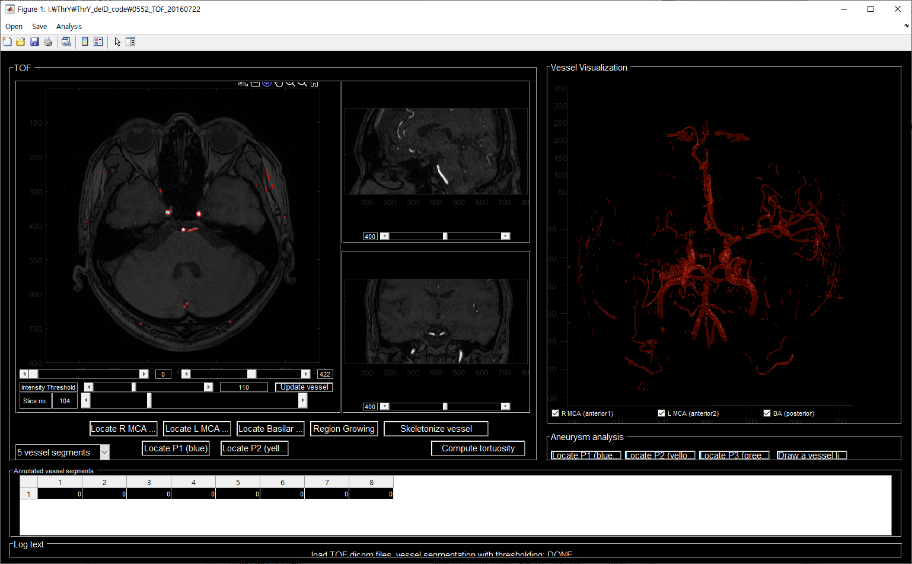Uncheck the R MCA (anterior1) checkbox
The width and height of the screenshot is (912, 564).
pyautogui.click(x=555, y=413)
